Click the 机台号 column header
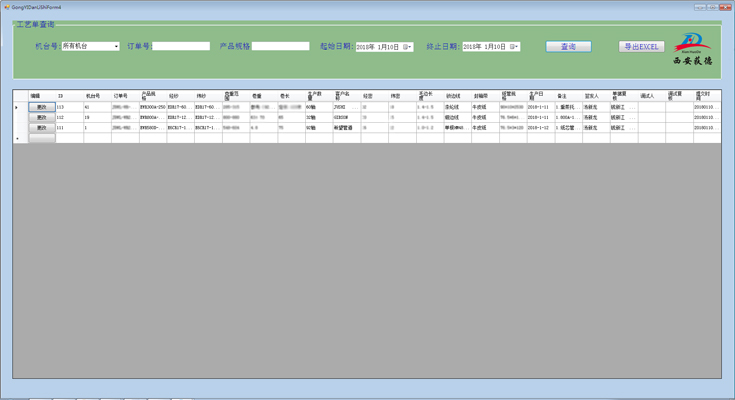The height and width of the screenshot is (400, 735). pos(96,96)
